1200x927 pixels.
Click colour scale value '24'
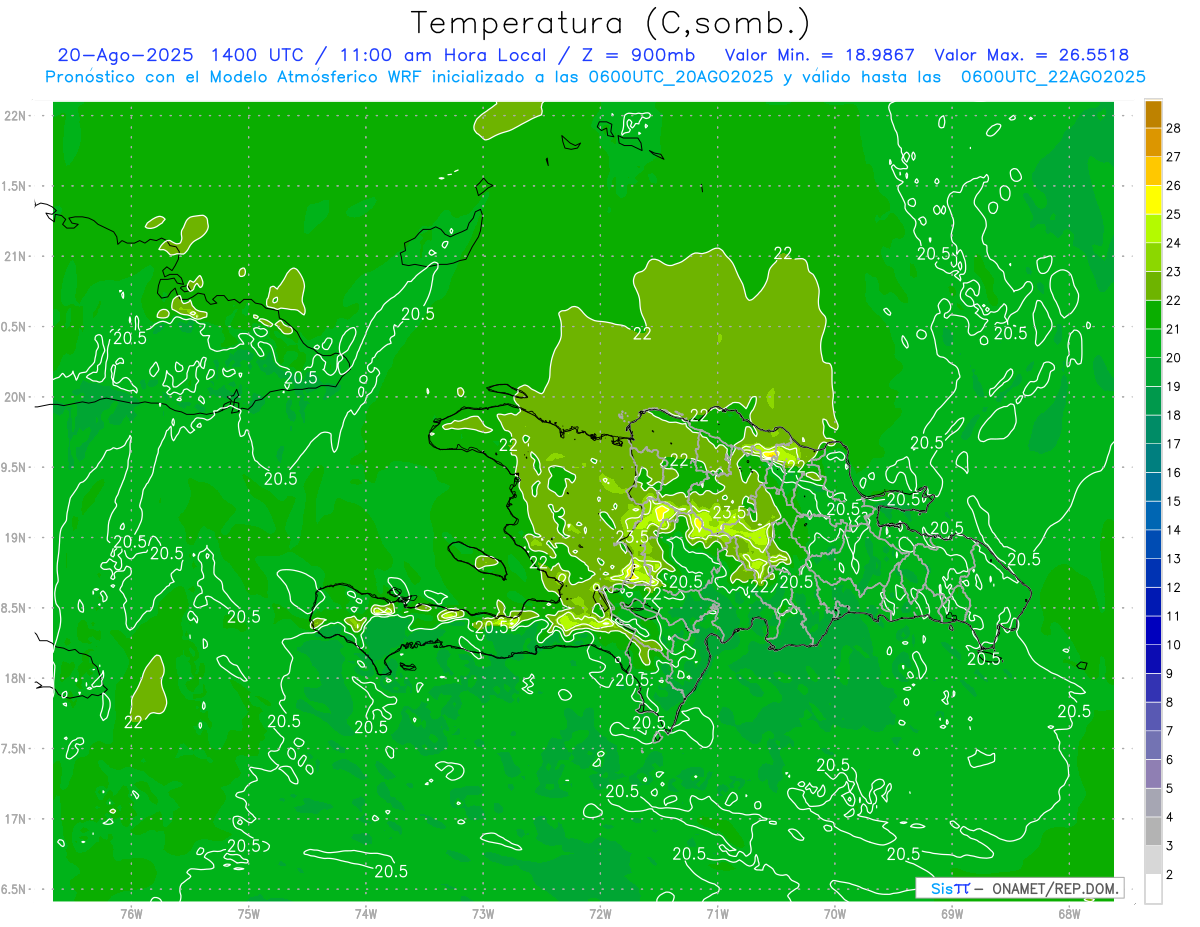1173,243
